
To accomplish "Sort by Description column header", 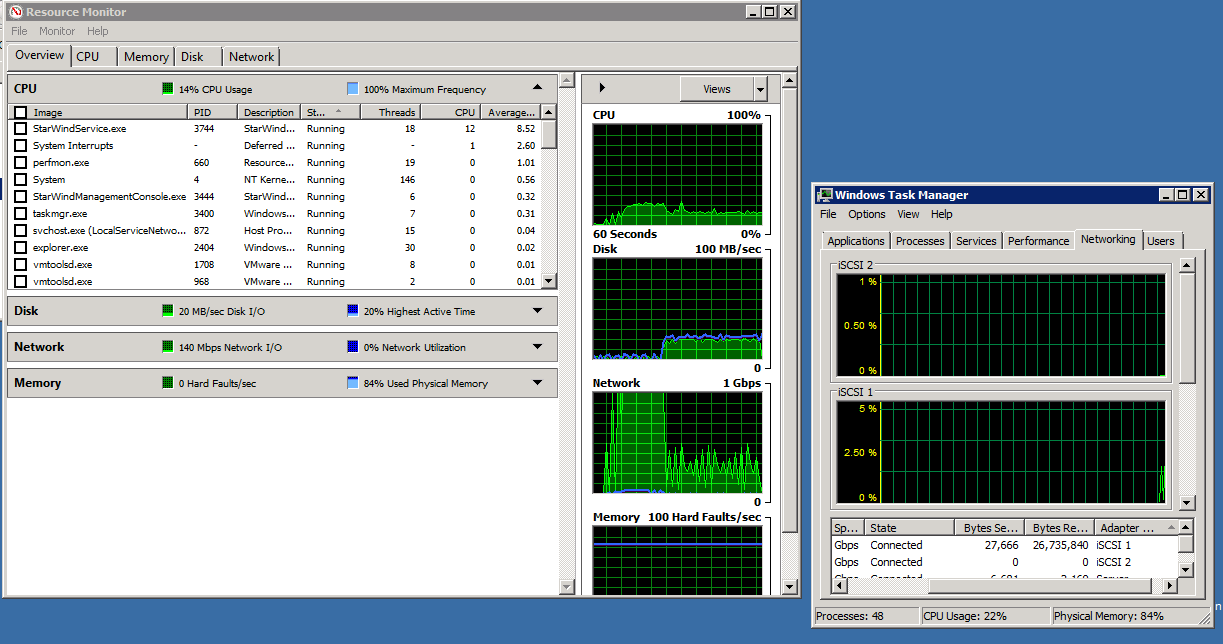I will click(269, 112).
